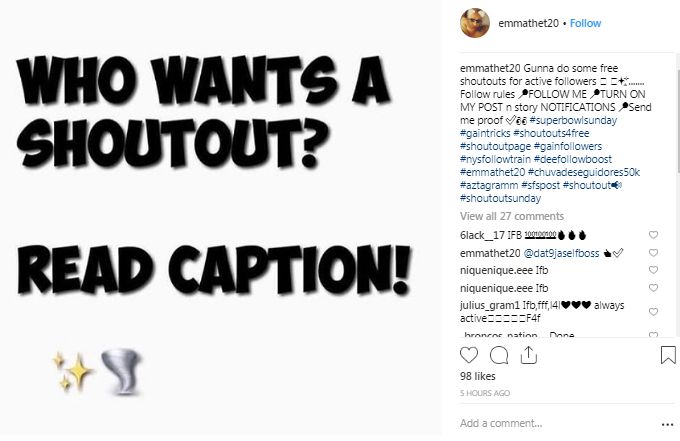This screenshot has width=680, height=441.
Task: Like the 6lack__17 comment heart
Action: (653, 235)
